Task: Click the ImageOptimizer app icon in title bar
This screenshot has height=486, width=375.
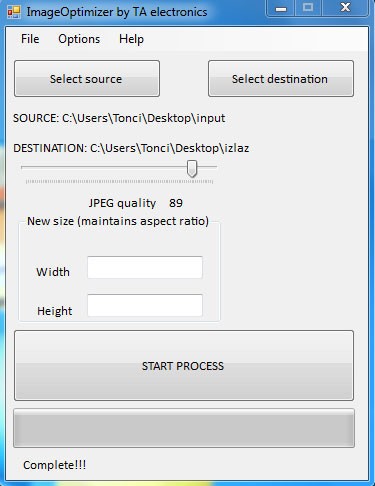Action: pyautogui.click(x=14, y=12)
